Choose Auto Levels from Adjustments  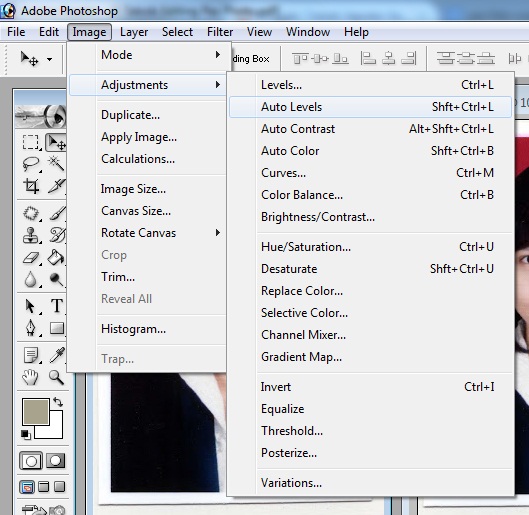(x=370, y=107)
